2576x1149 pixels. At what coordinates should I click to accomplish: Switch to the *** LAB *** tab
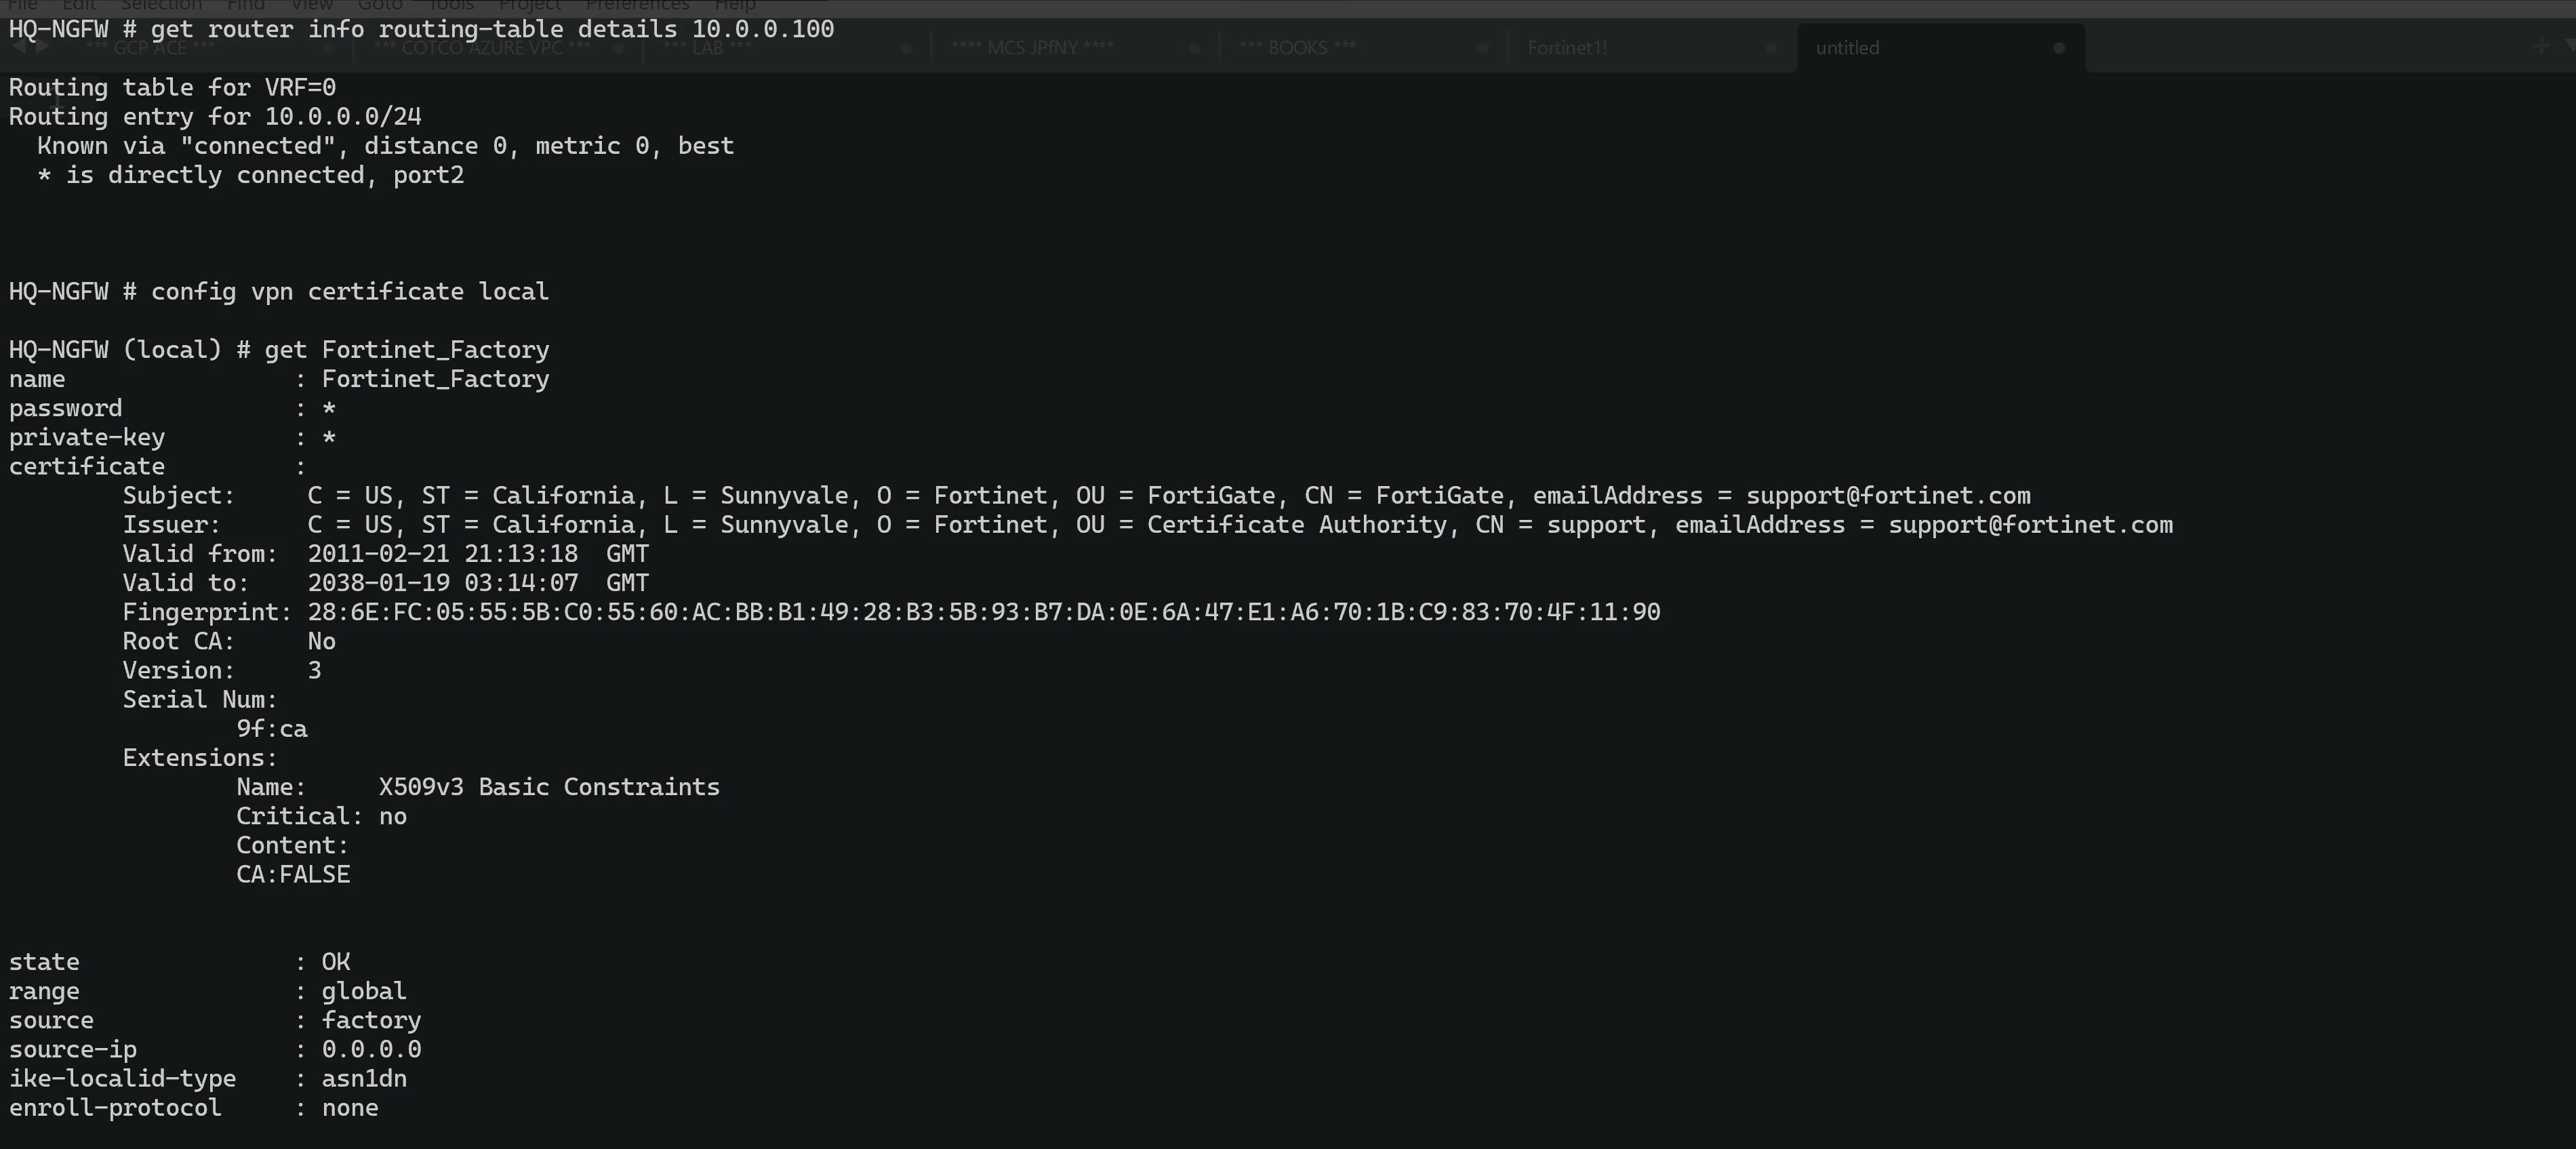[707, 48]
